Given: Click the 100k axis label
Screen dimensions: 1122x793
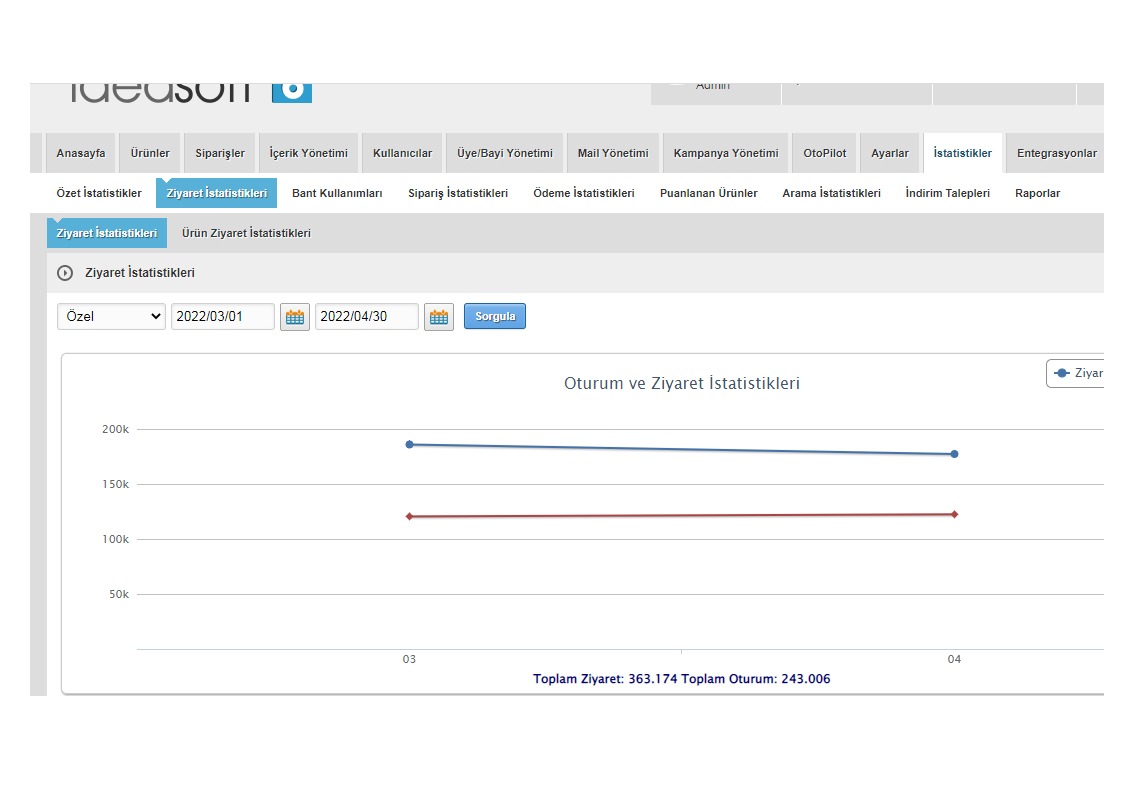Looking at the screenshot, I should pyautogui.click(x=115, y=539).
